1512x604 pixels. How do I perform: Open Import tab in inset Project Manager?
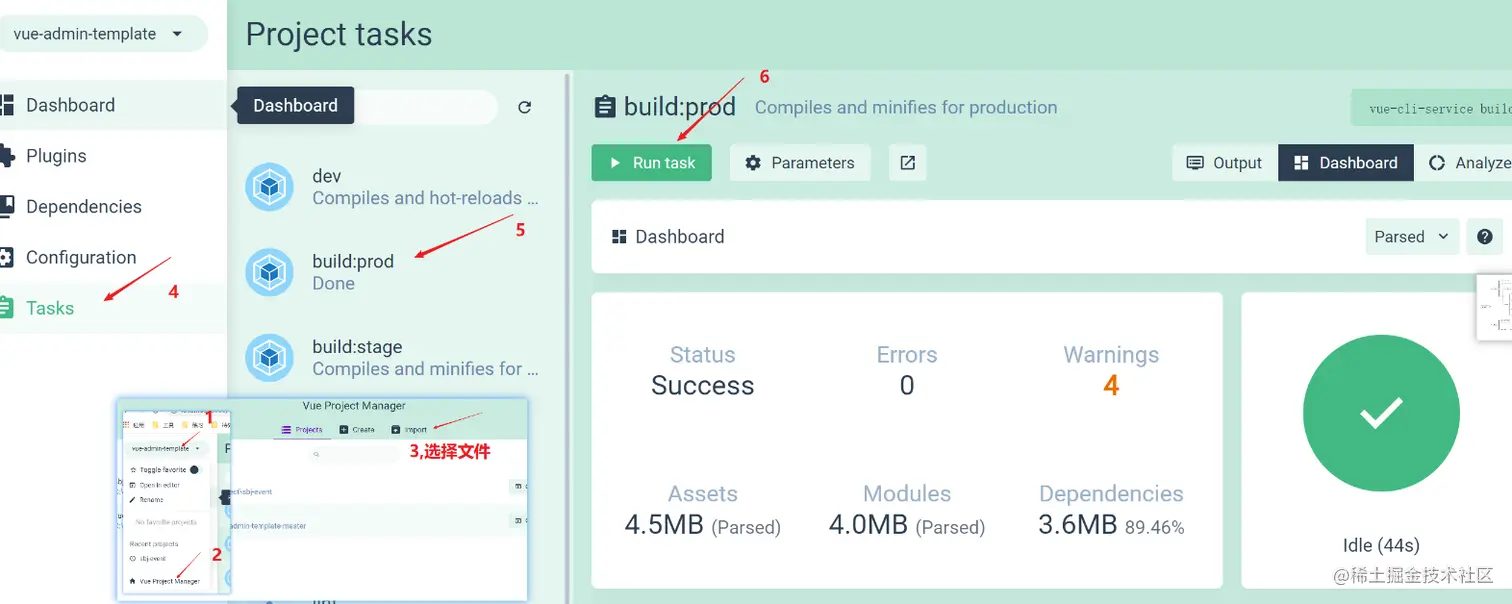[409, 430]
